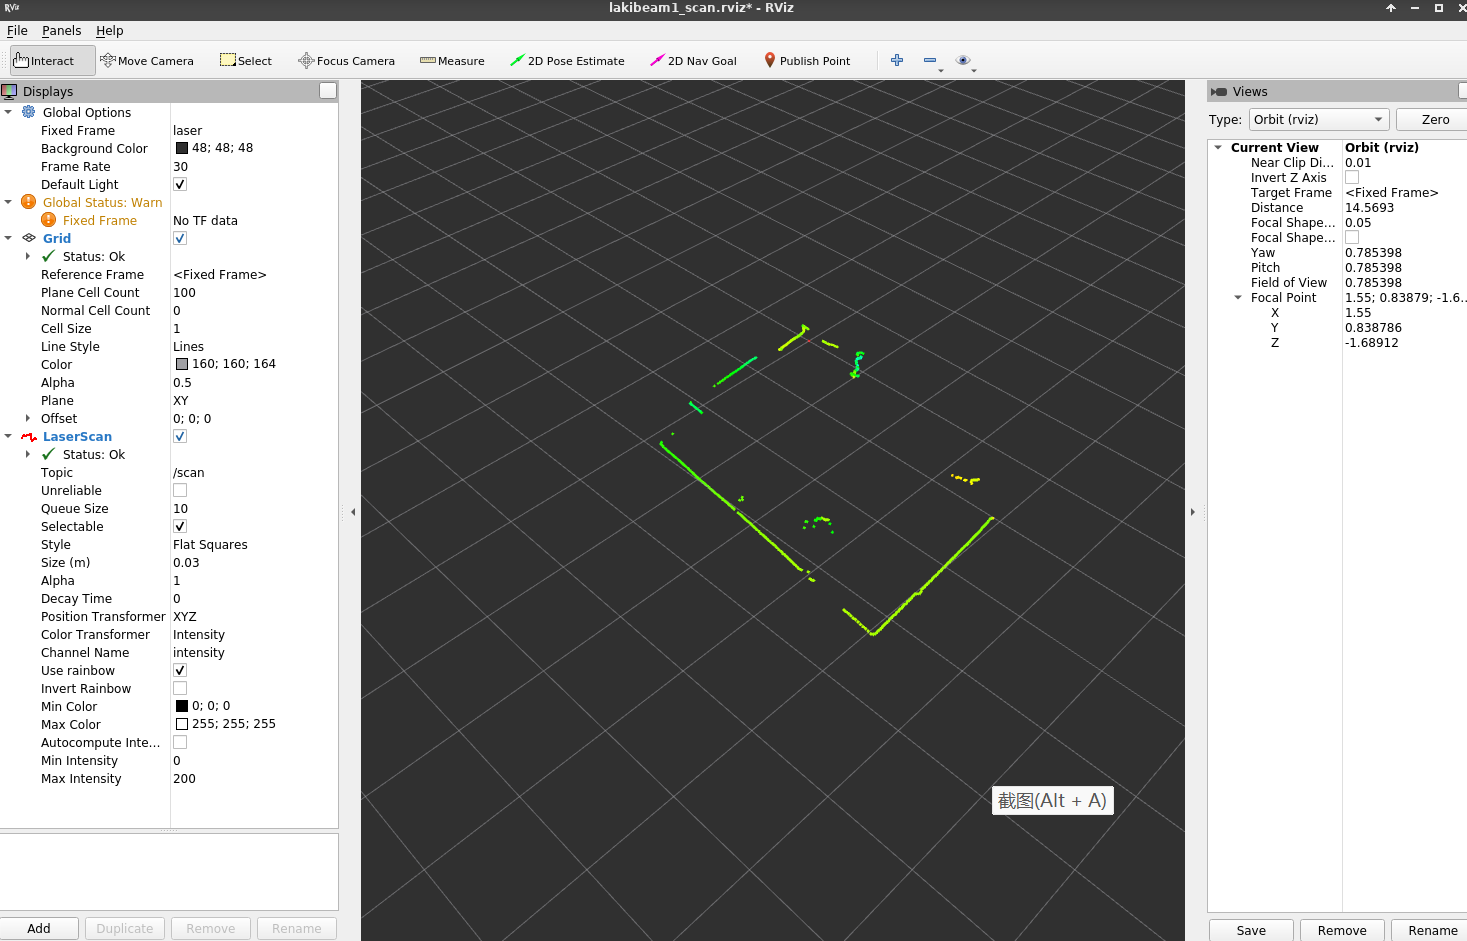Click the Publish Point tool

pos(807,61)
